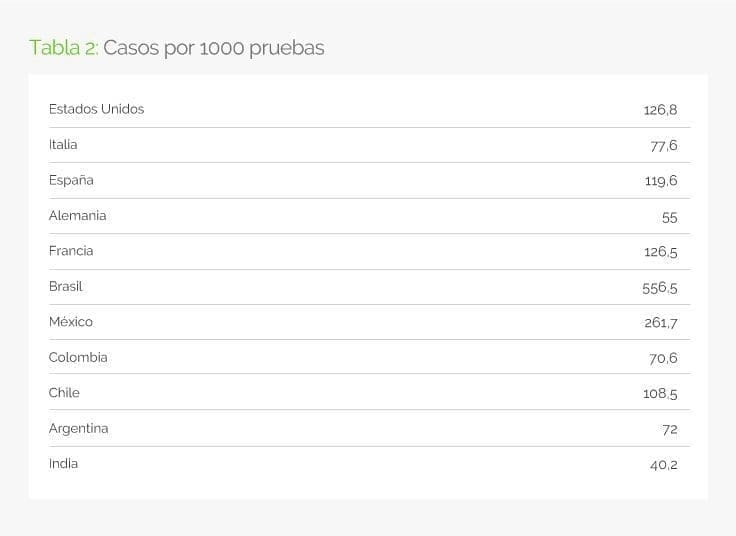736x536 pixels.
Task: Click the 'Tabla 2:' green heading label
Action: tap(64, 48)
